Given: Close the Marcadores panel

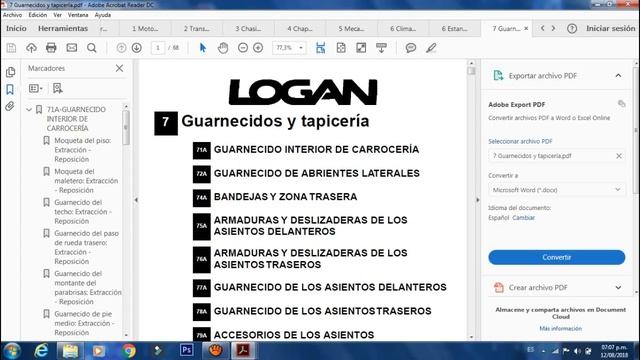Looking at the screenshot, I should 119,68.
